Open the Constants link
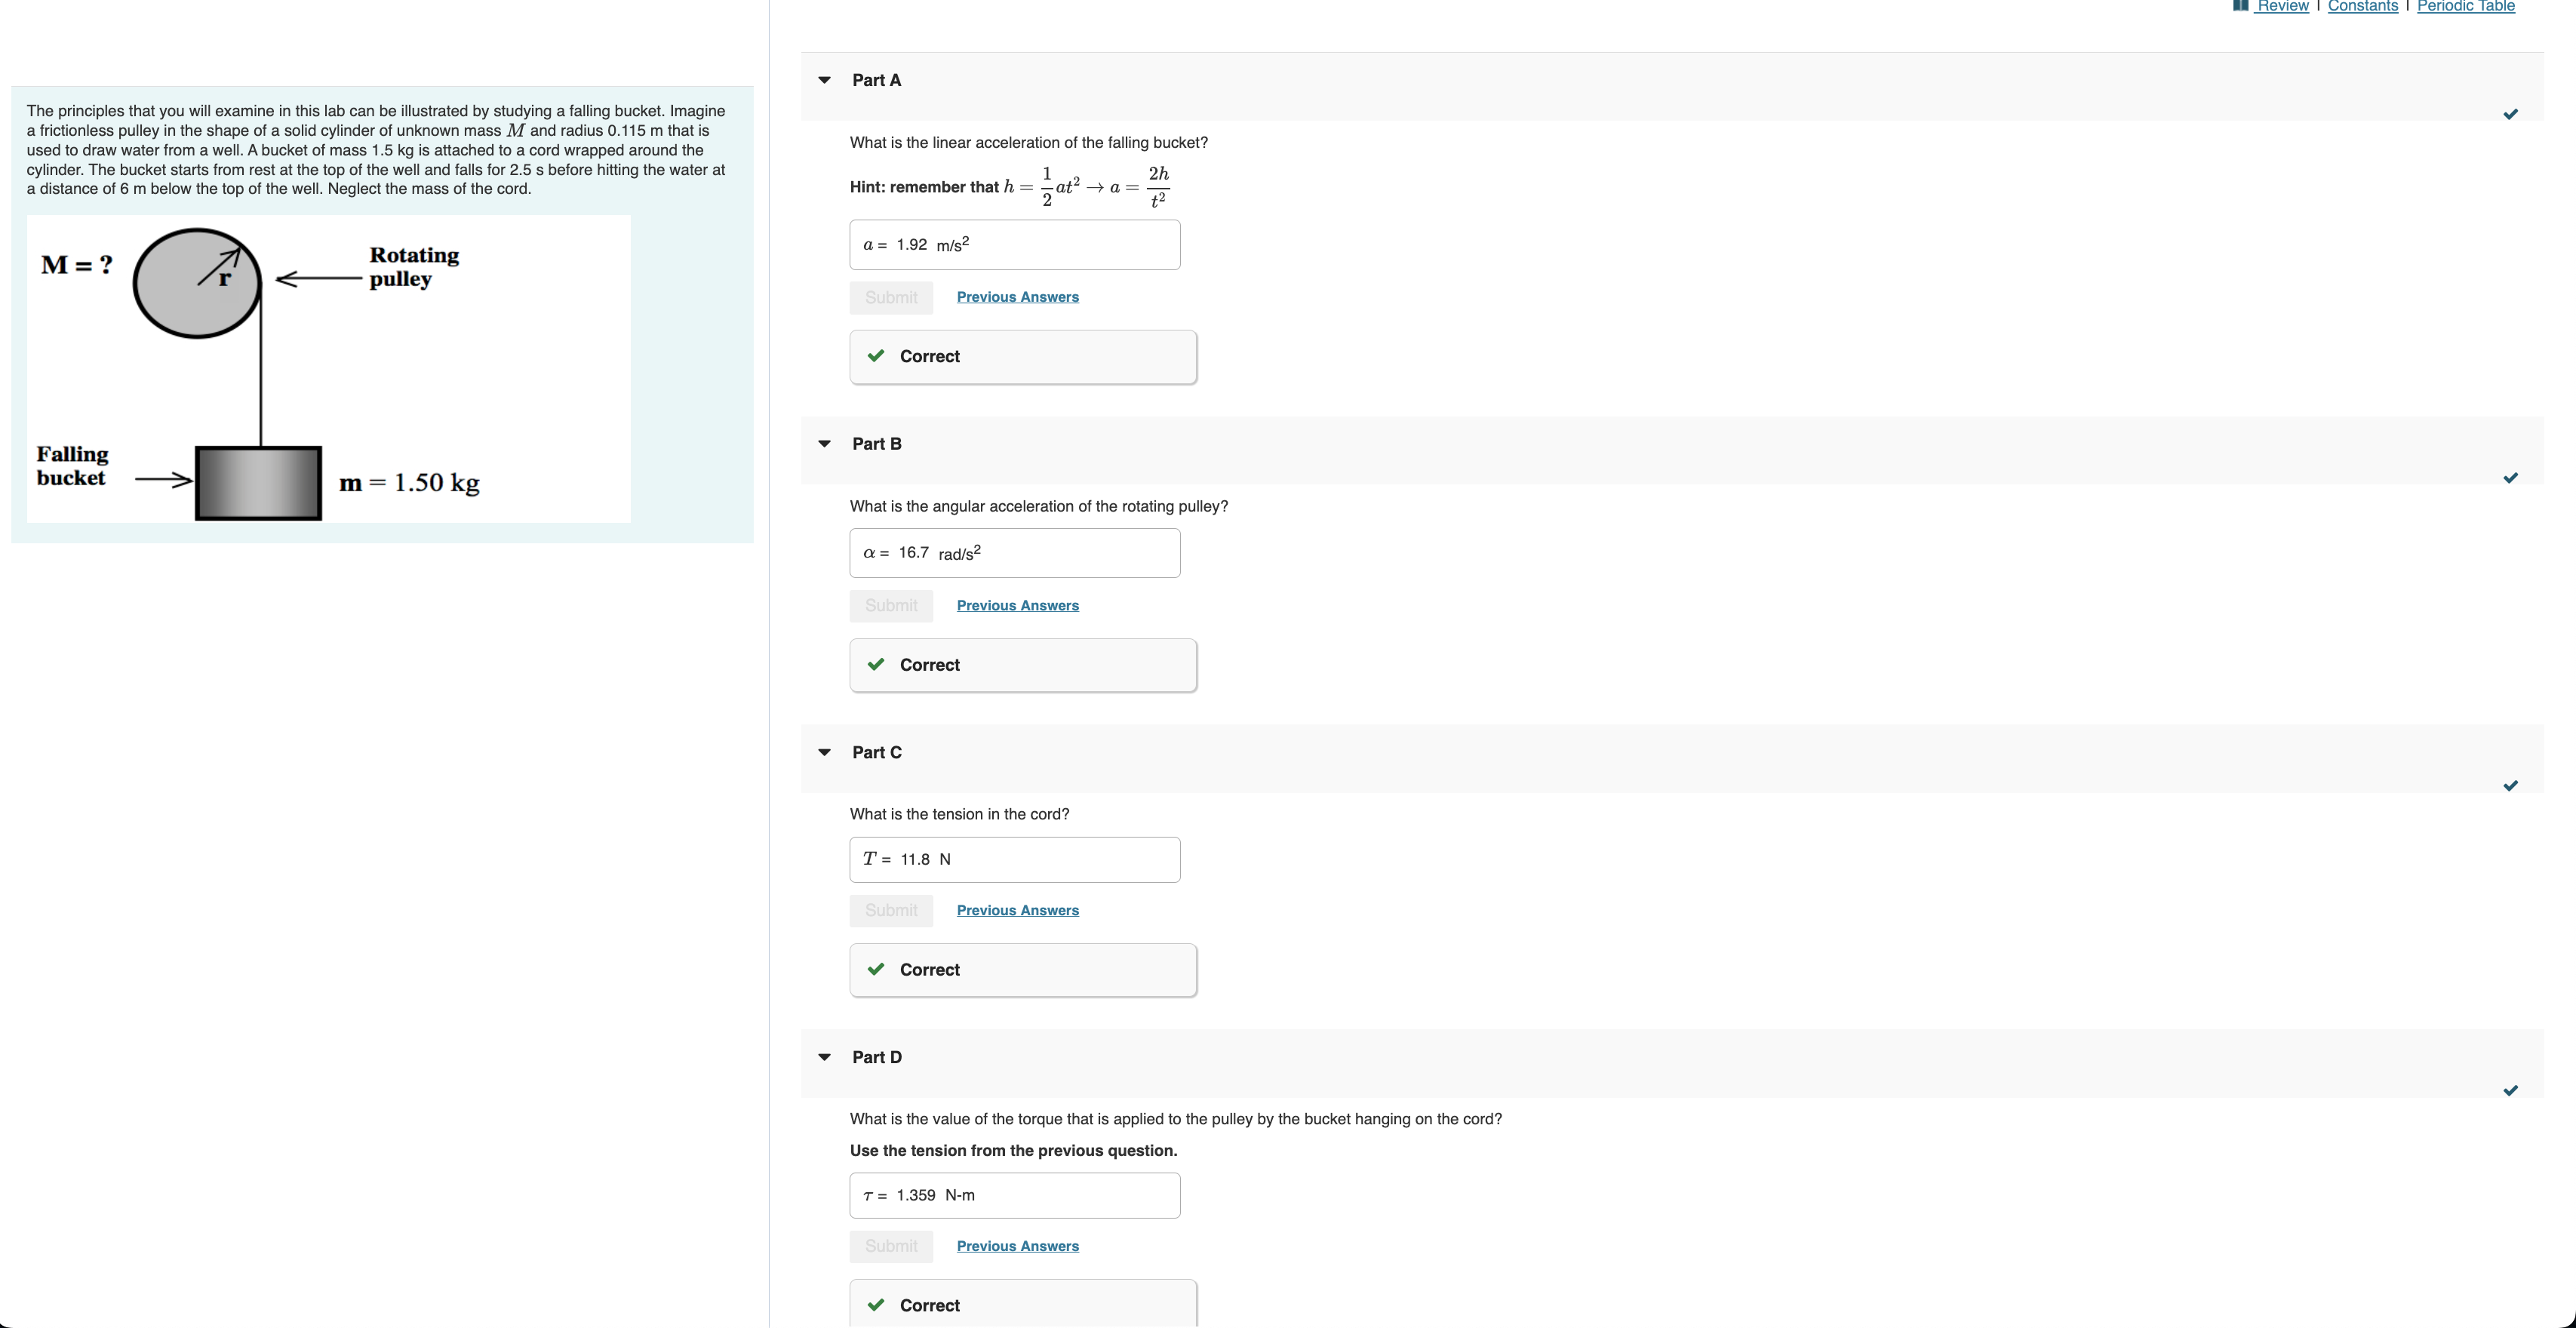The image size is (2576, 1328). pos(2362,7)
